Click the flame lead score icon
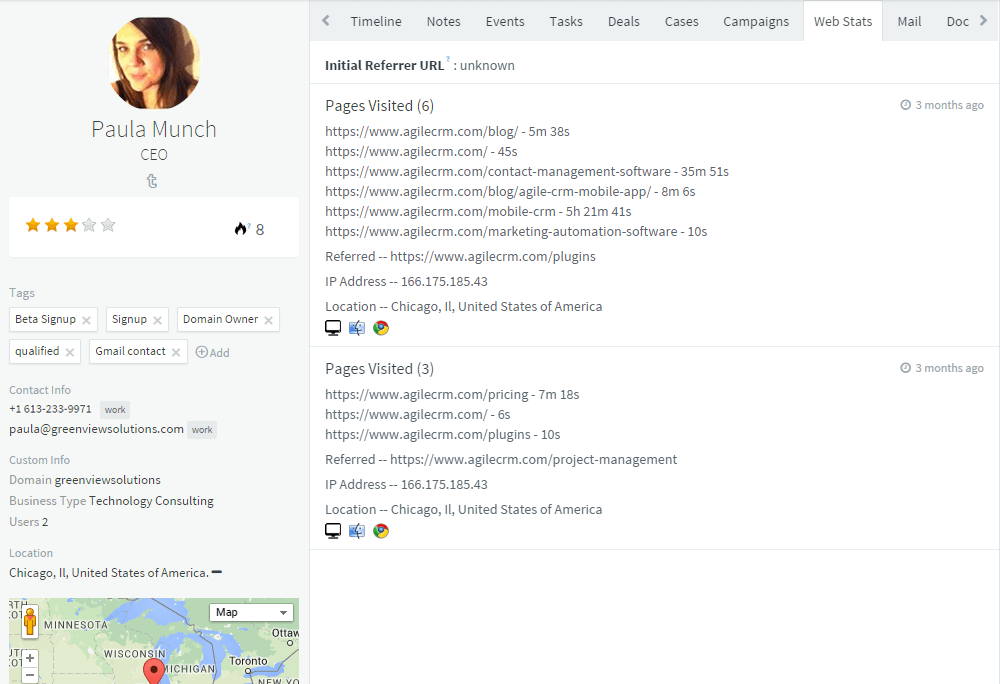 click(x=240, y=229)
